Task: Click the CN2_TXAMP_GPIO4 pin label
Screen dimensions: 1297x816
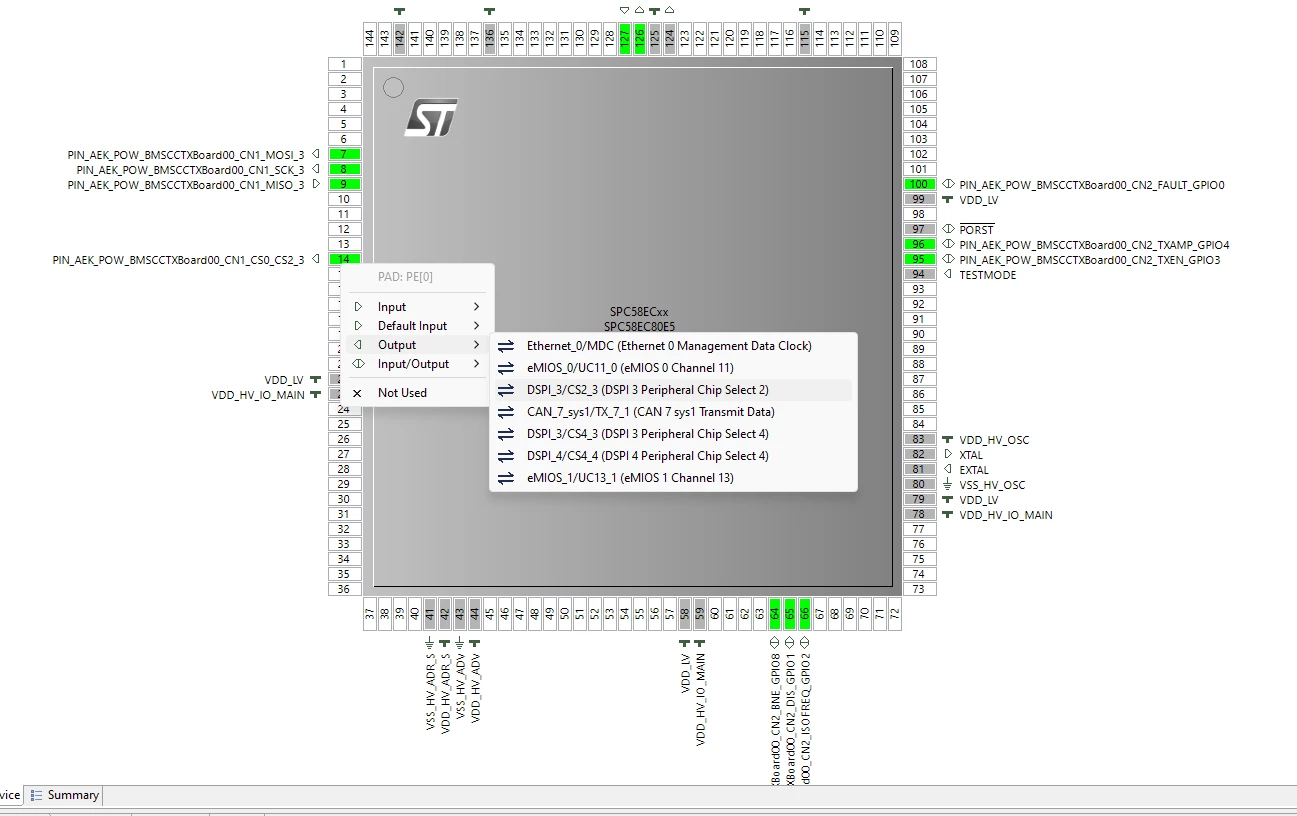Action: point(1095,245)
